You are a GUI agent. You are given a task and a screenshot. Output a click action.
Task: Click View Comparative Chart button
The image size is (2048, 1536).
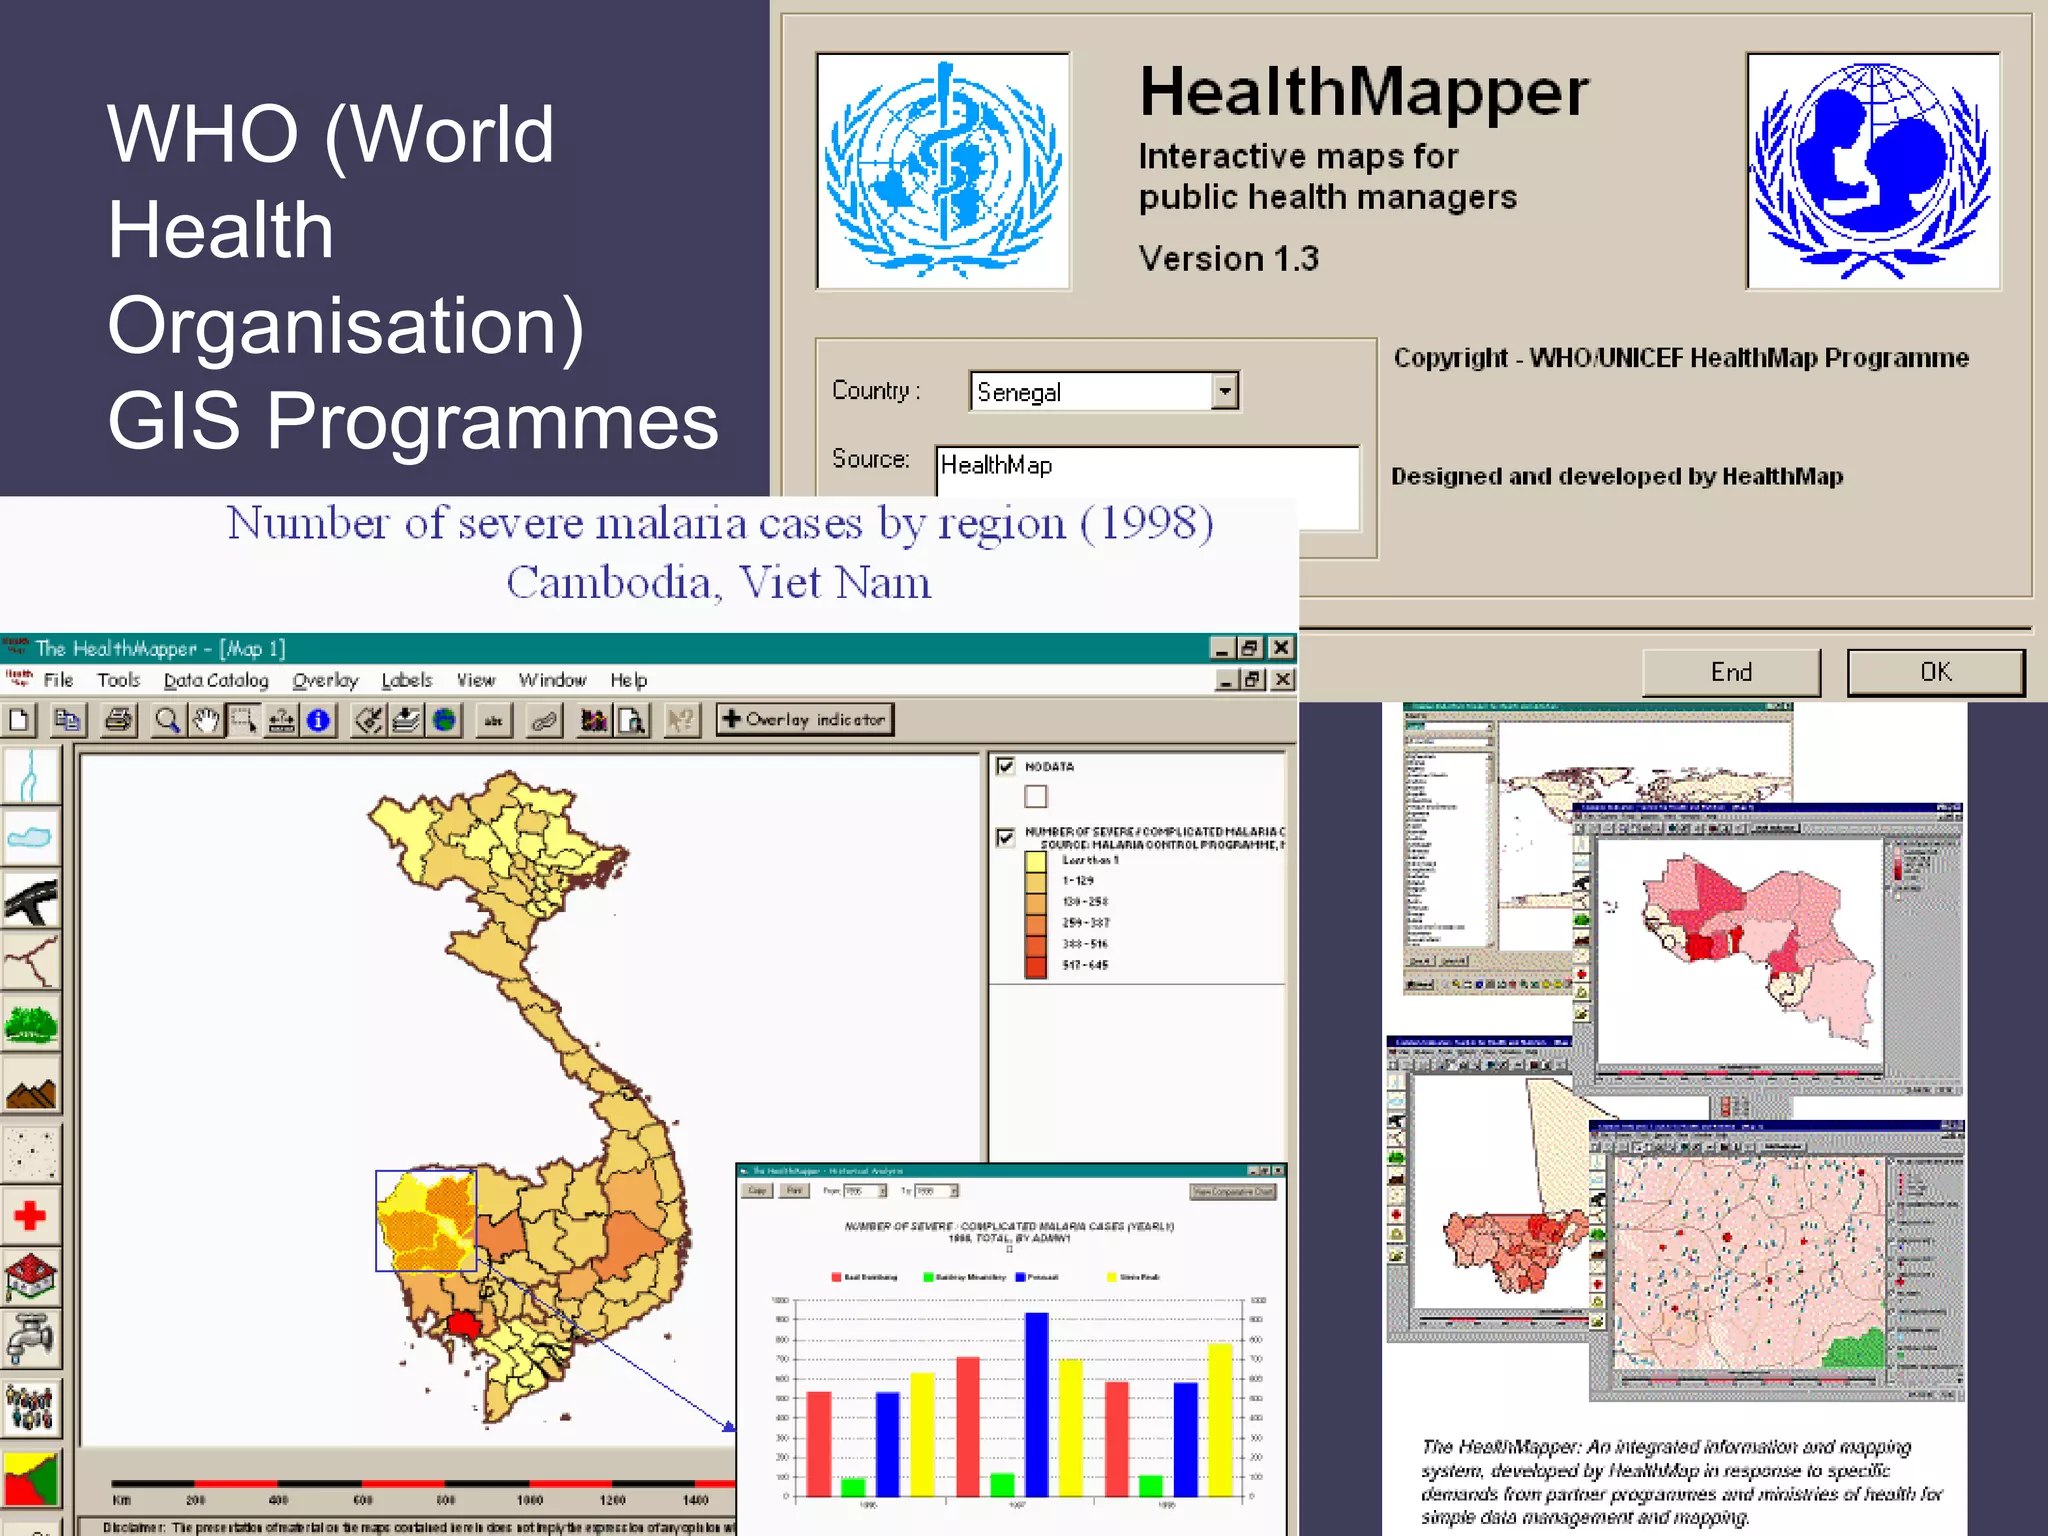[x=1233, y=1192]
